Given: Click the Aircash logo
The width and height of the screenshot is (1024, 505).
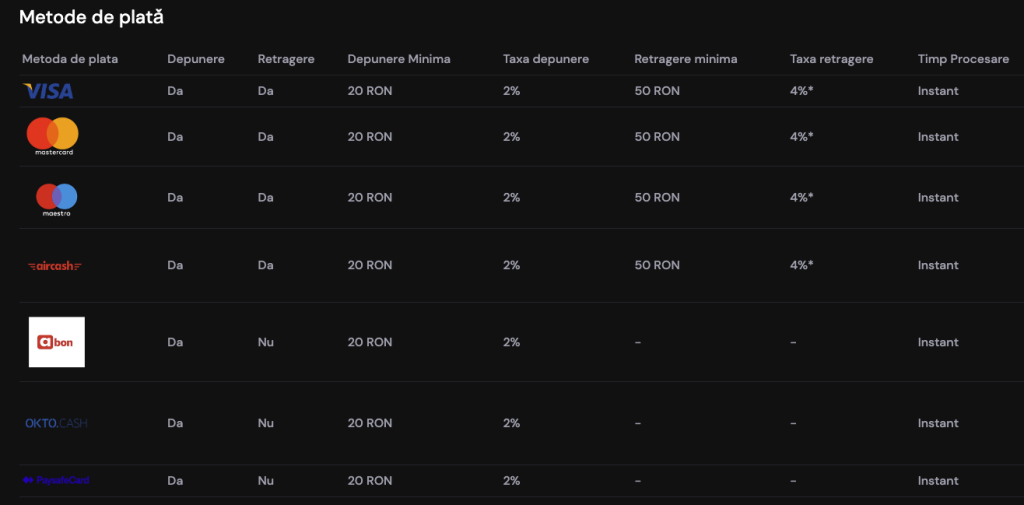Looking at the screenshot, I should coord(55,266).
